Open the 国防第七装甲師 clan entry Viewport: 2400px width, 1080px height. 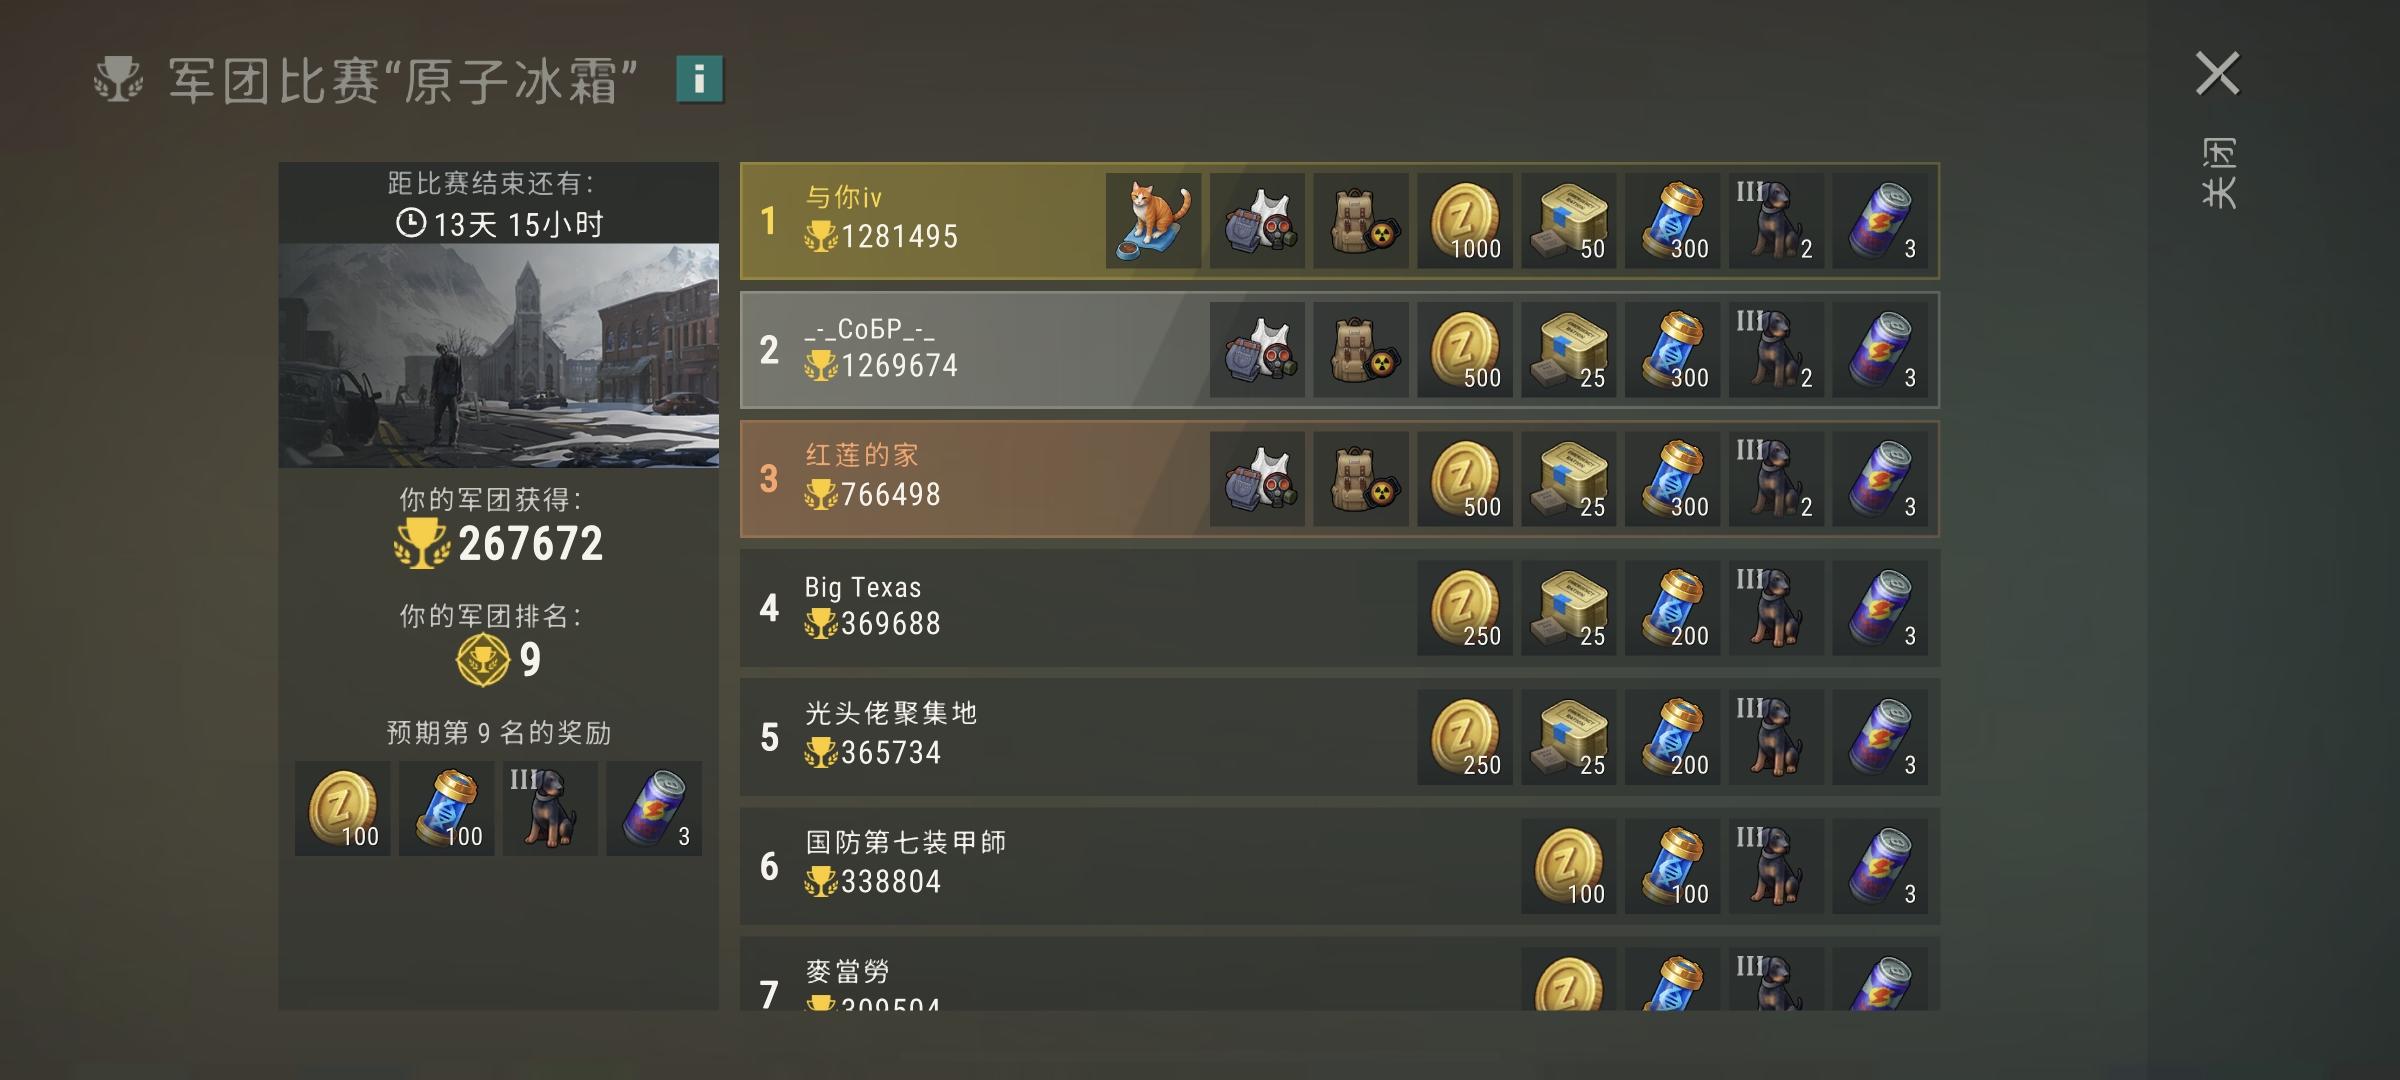pos(1340,866)
